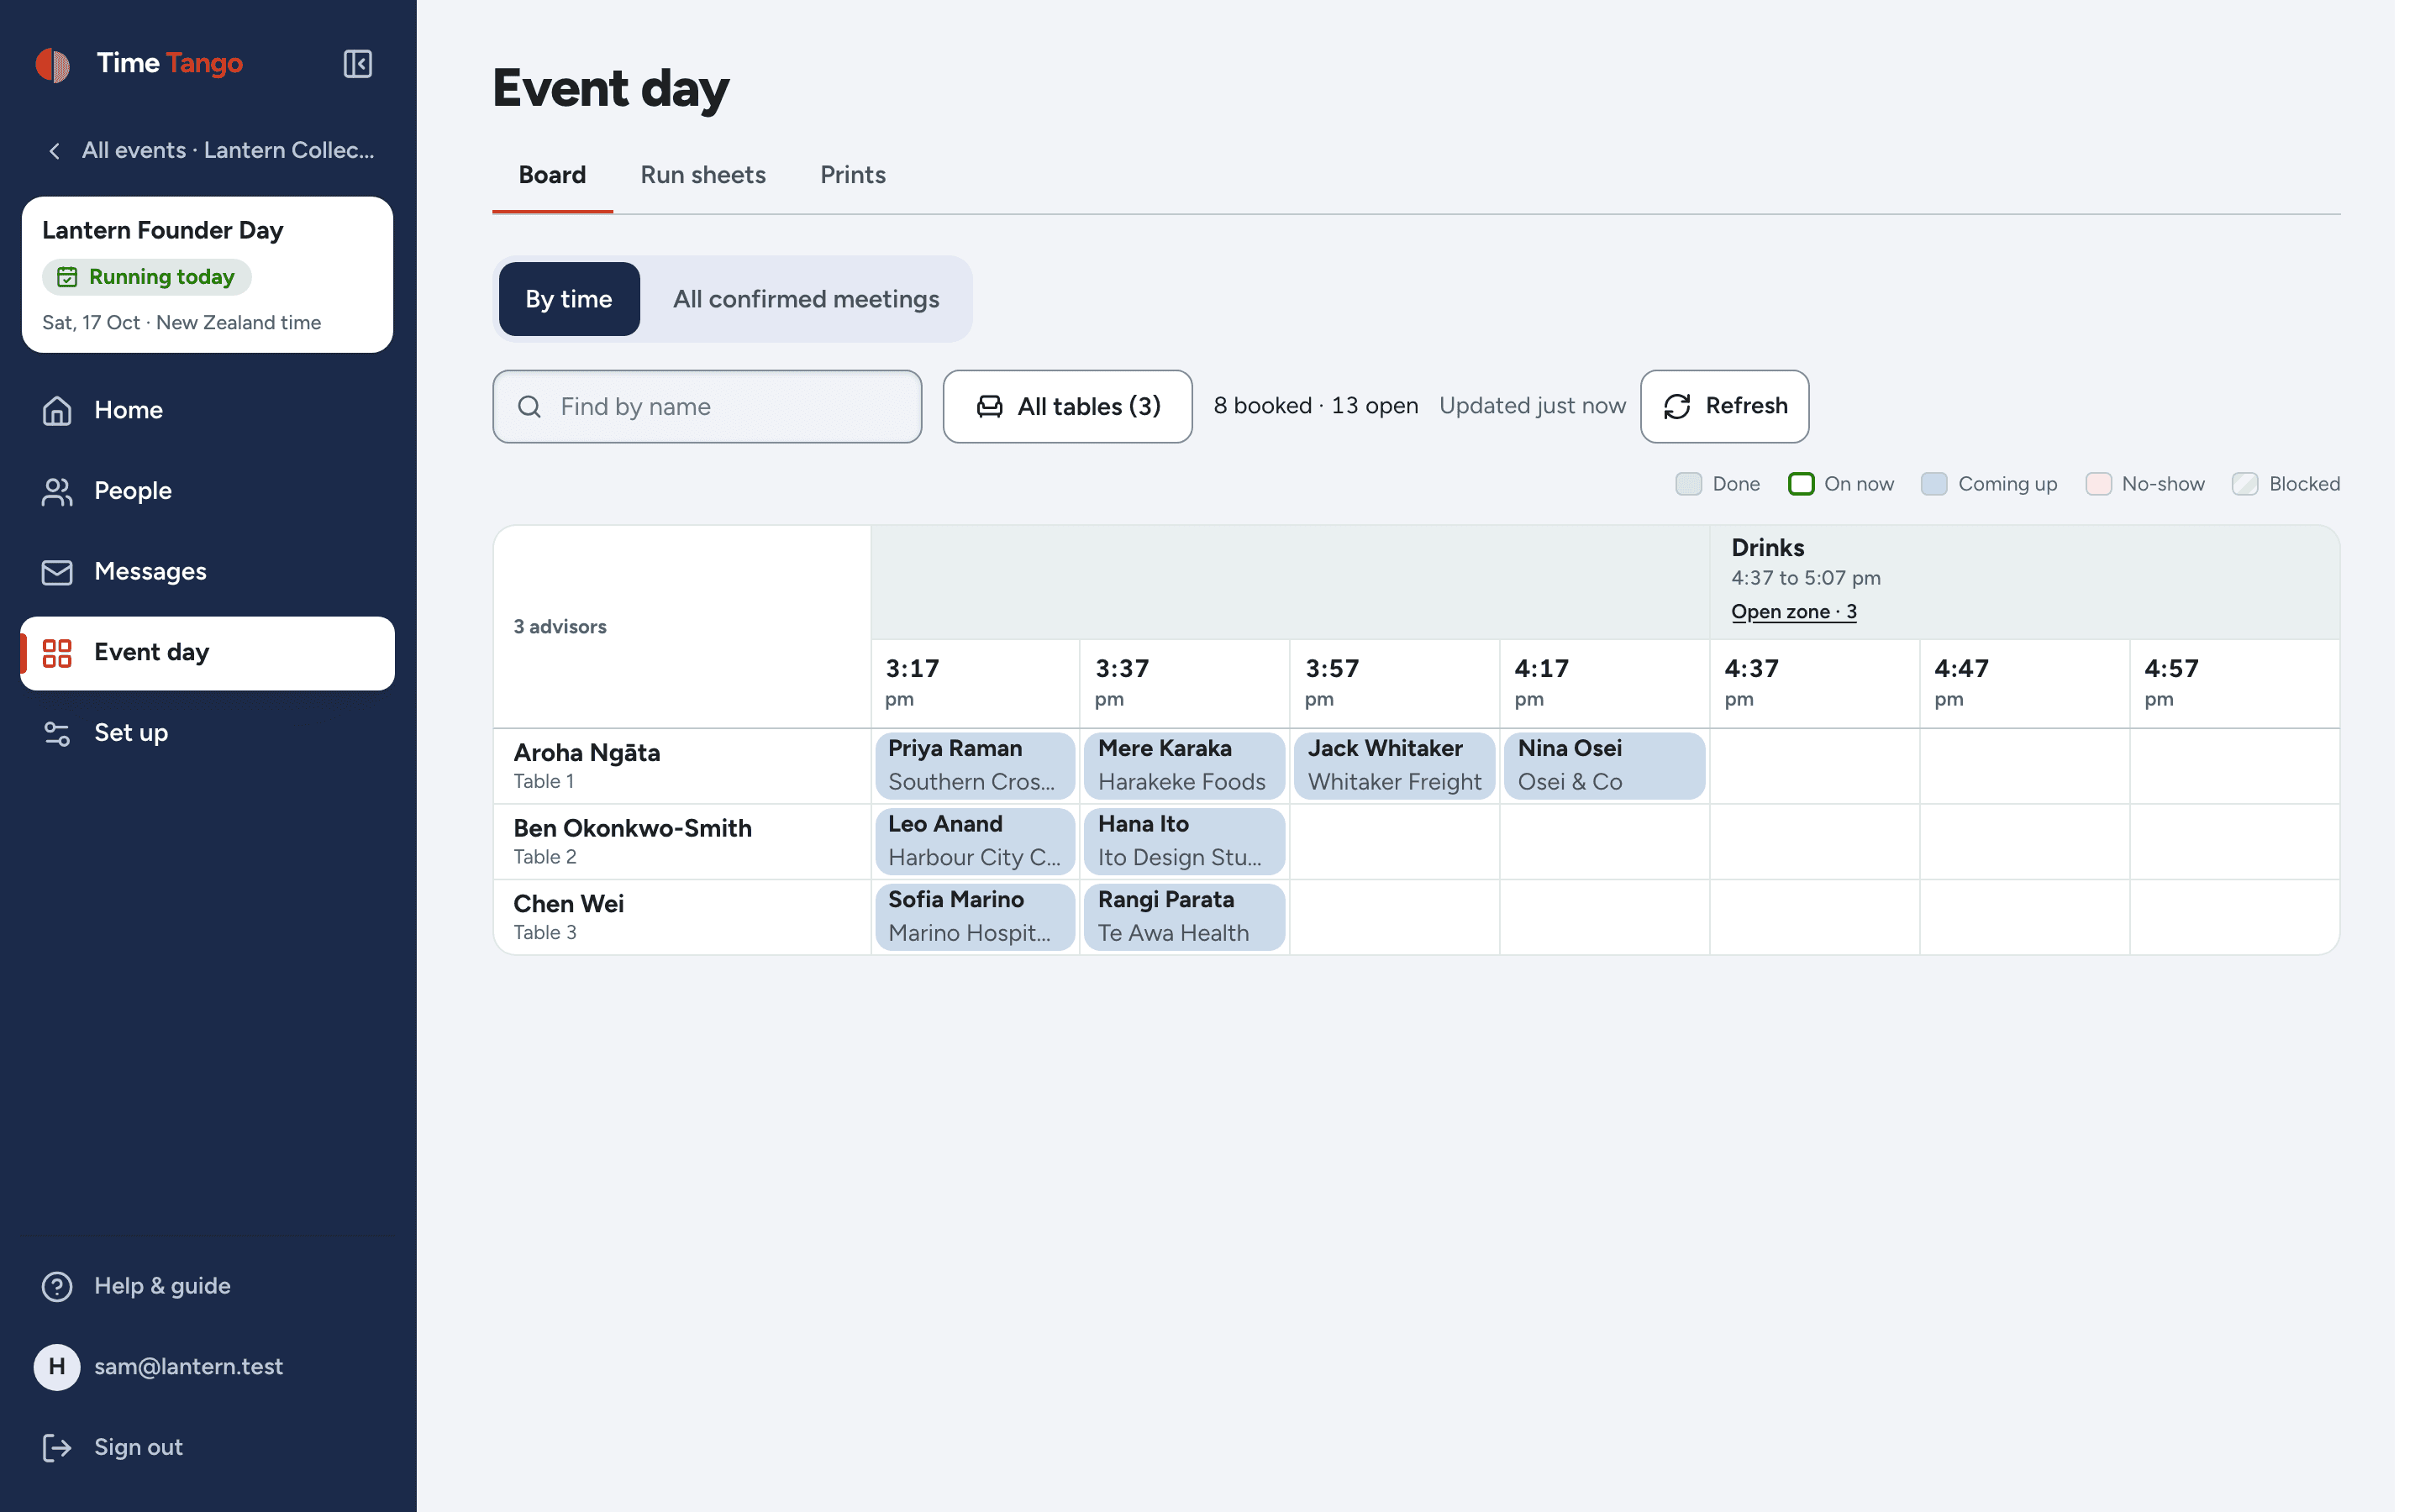Click the No-show legend swatch
Image resolution: width=2420 pixels, height=1512 pixels.
click(2098, 484)
